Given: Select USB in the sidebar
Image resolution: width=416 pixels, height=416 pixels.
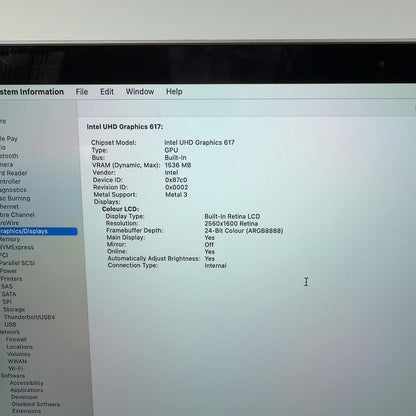Looking at the screenshot, I should 10,324.
